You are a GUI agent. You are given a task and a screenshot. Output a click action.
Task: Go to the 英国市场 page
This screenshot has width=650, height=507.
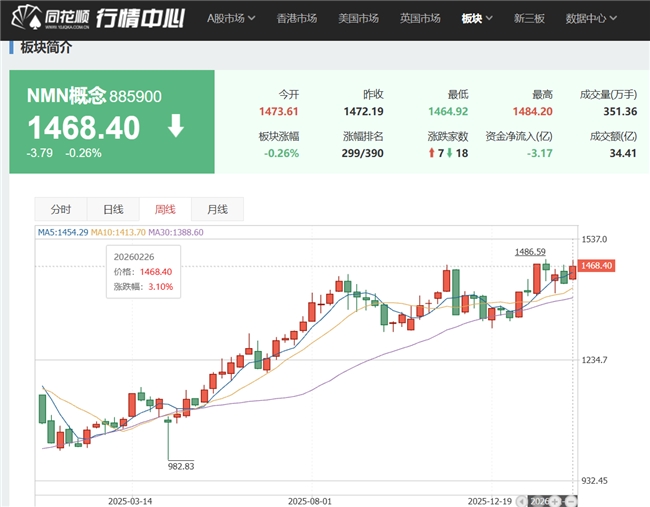click(419, 18)
